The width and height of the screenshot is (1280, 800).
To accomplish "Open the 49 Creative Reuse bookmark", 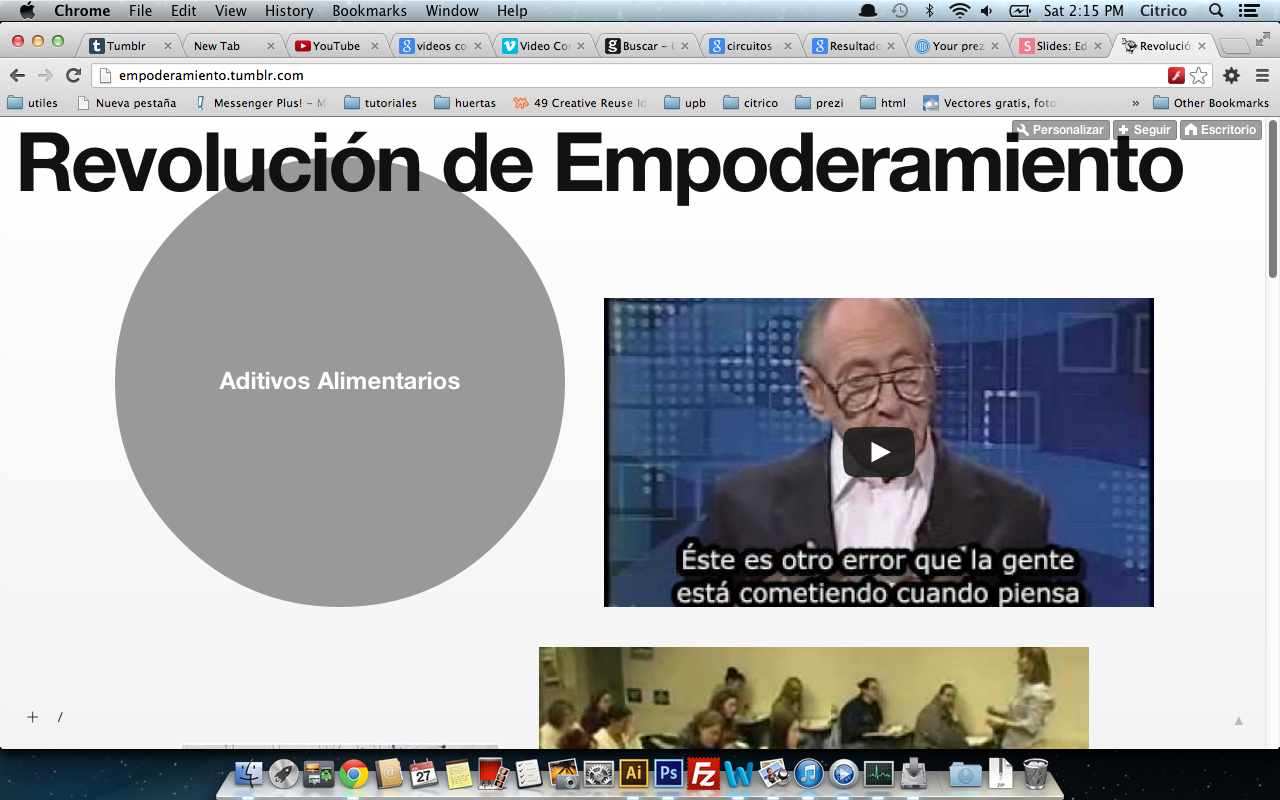I will (580, 103).
